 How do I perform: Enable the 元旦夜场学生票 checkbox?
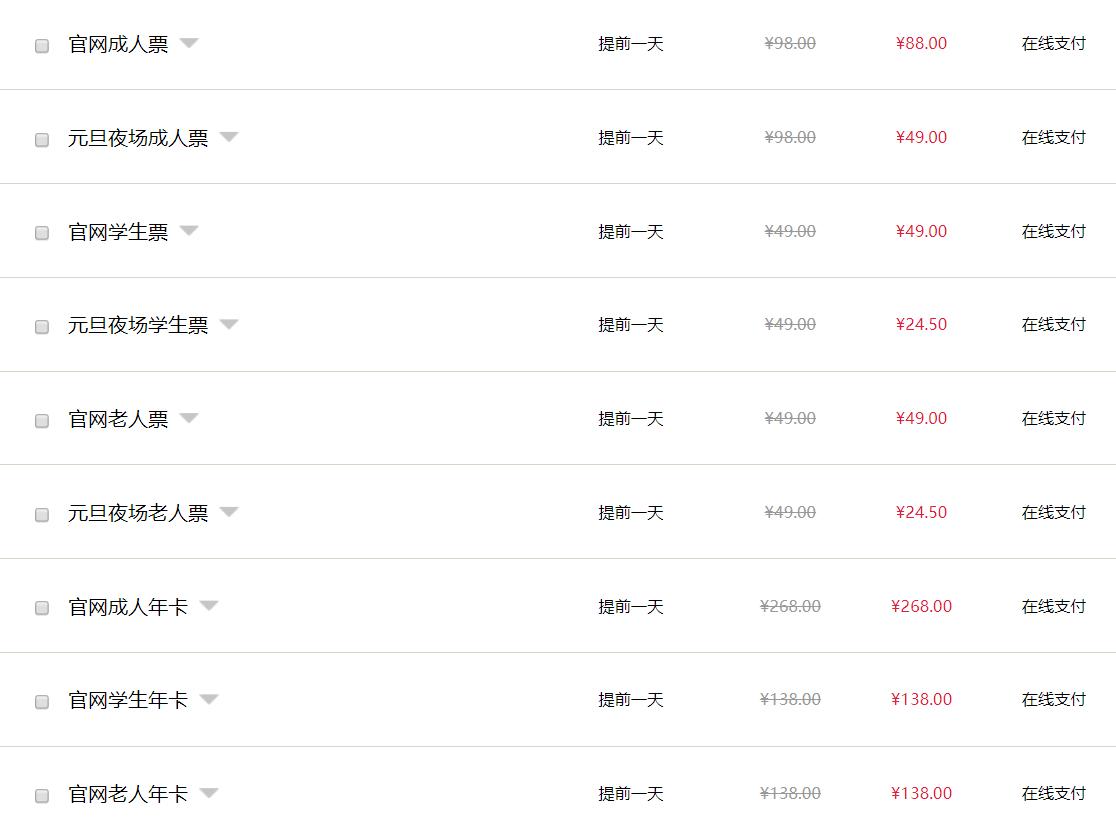point(42,327)
